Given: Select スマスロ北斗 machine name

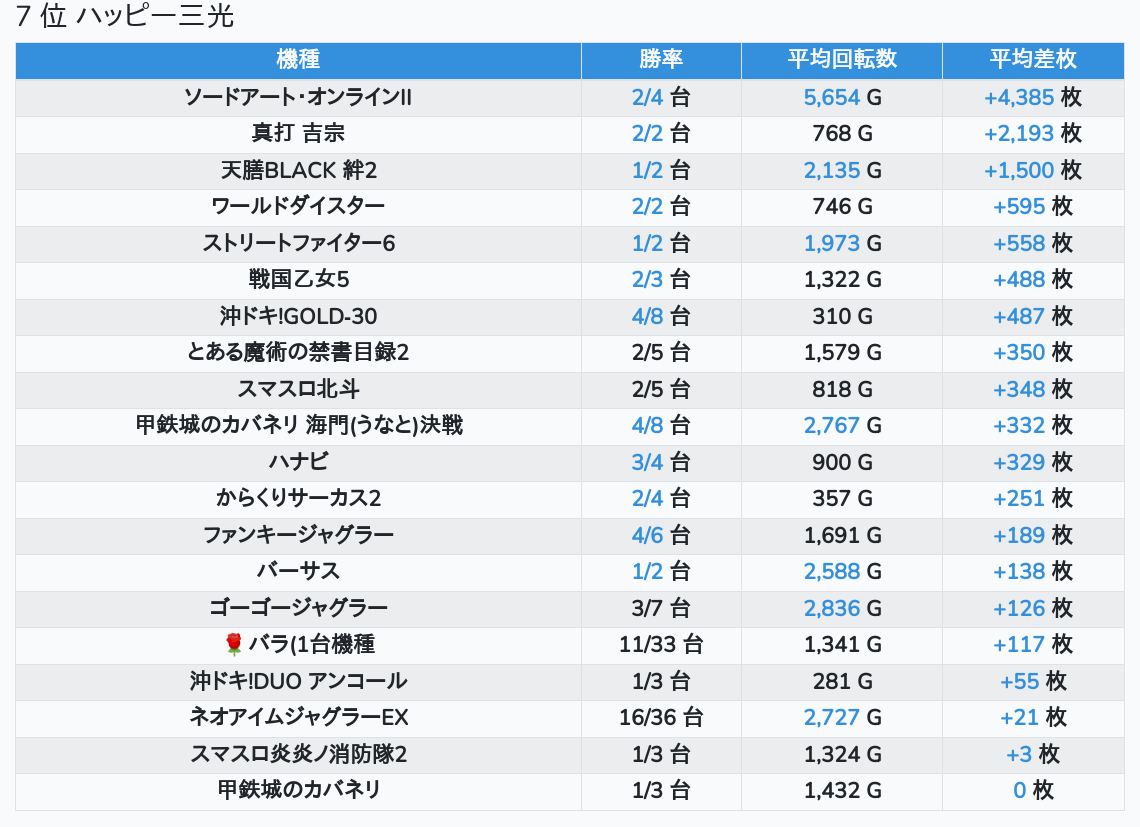Looking at the screenshot, I should 298,389.
